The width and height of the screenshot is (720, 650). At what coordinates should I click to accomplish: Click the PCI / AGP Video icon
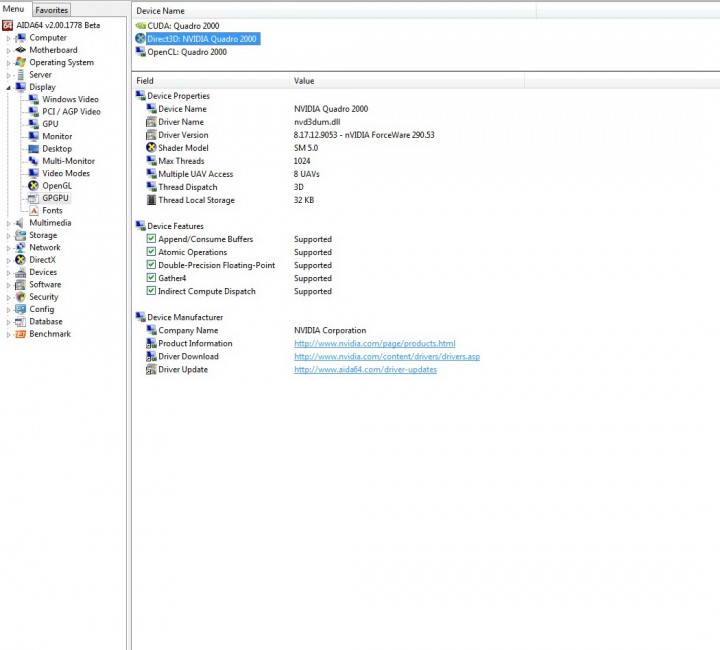(34, 112)
